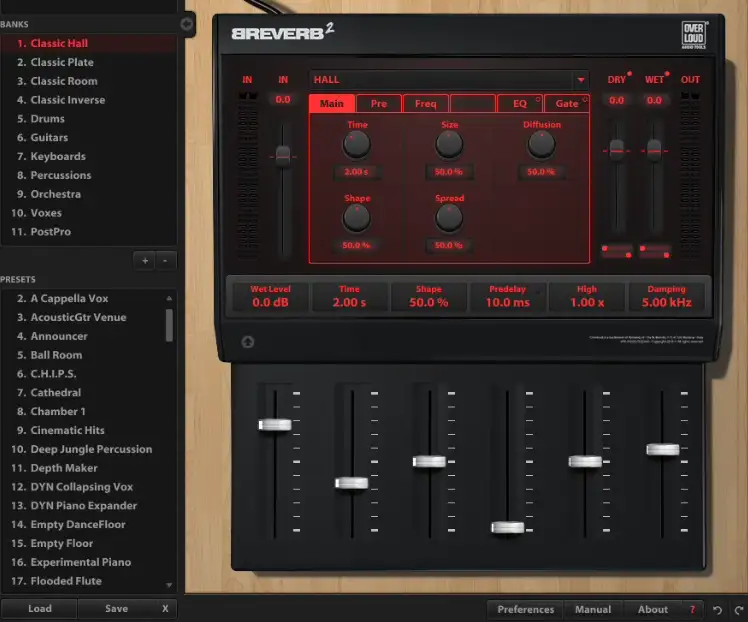
Task: Switch to the EQ tab
Action: pos(519,104)
